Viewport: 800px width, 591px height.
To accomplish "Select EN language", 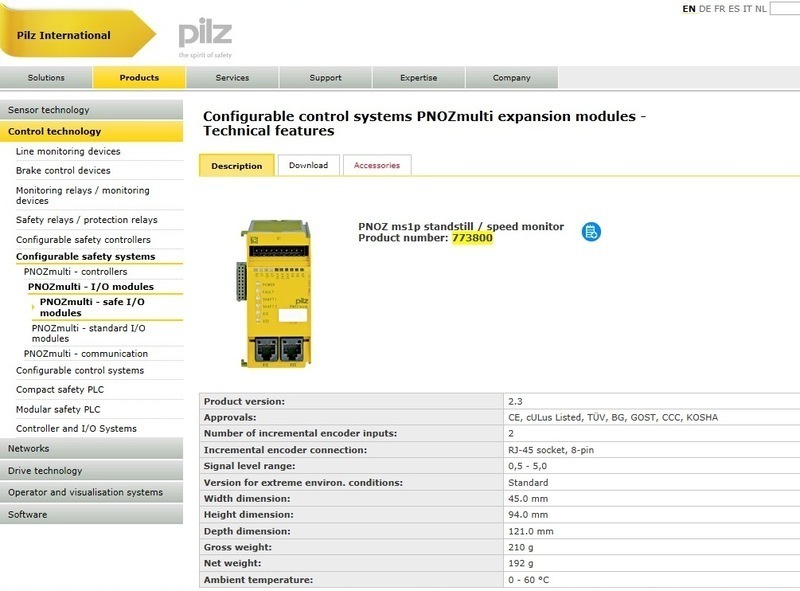I will click(x=689, y=9).
